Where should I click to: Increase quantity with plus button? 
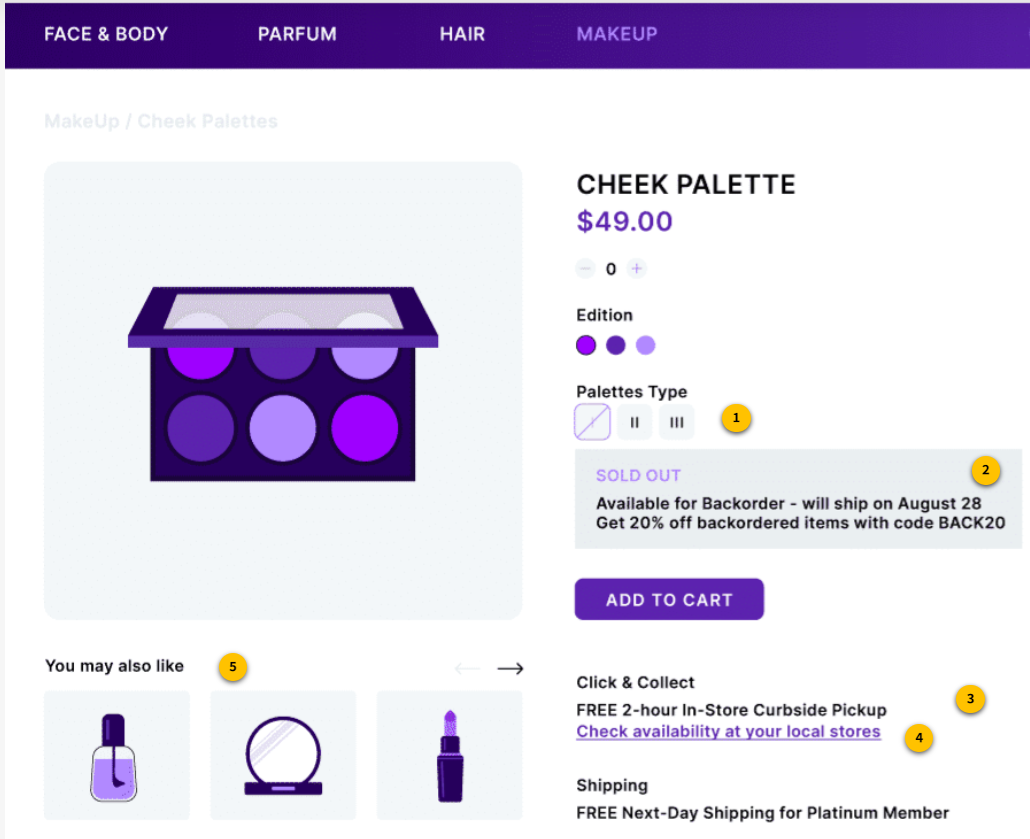(x=637, y=269)
